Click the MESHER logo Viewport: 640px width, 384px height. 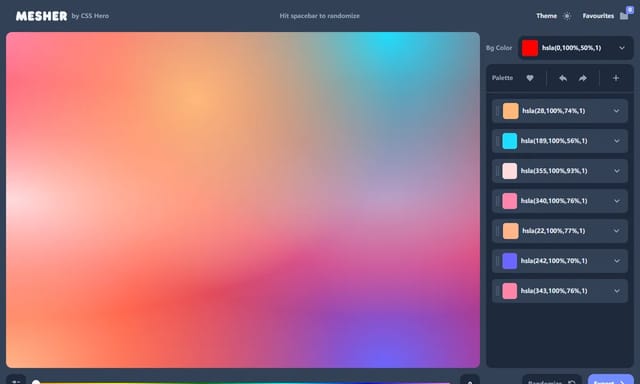click(x=41, y=16)
